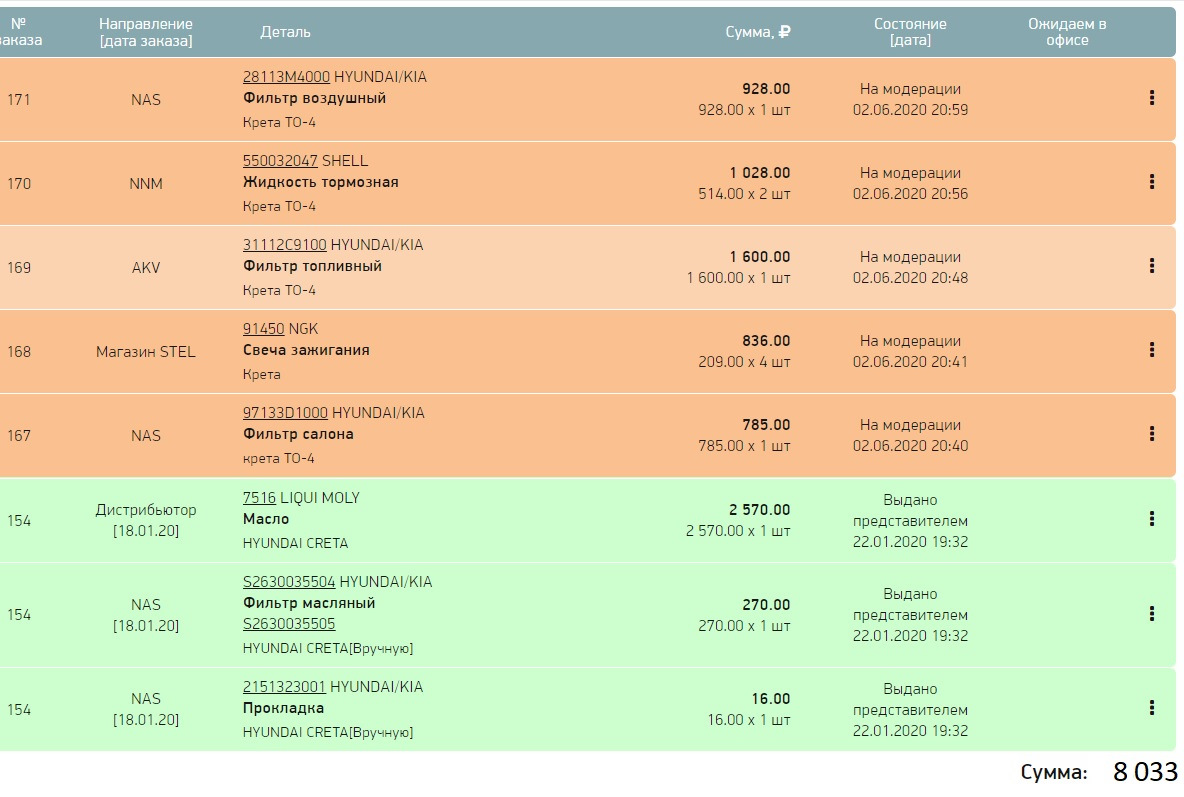
Task: Open the three-dot menu for order 171
Action: point(1152,98)
